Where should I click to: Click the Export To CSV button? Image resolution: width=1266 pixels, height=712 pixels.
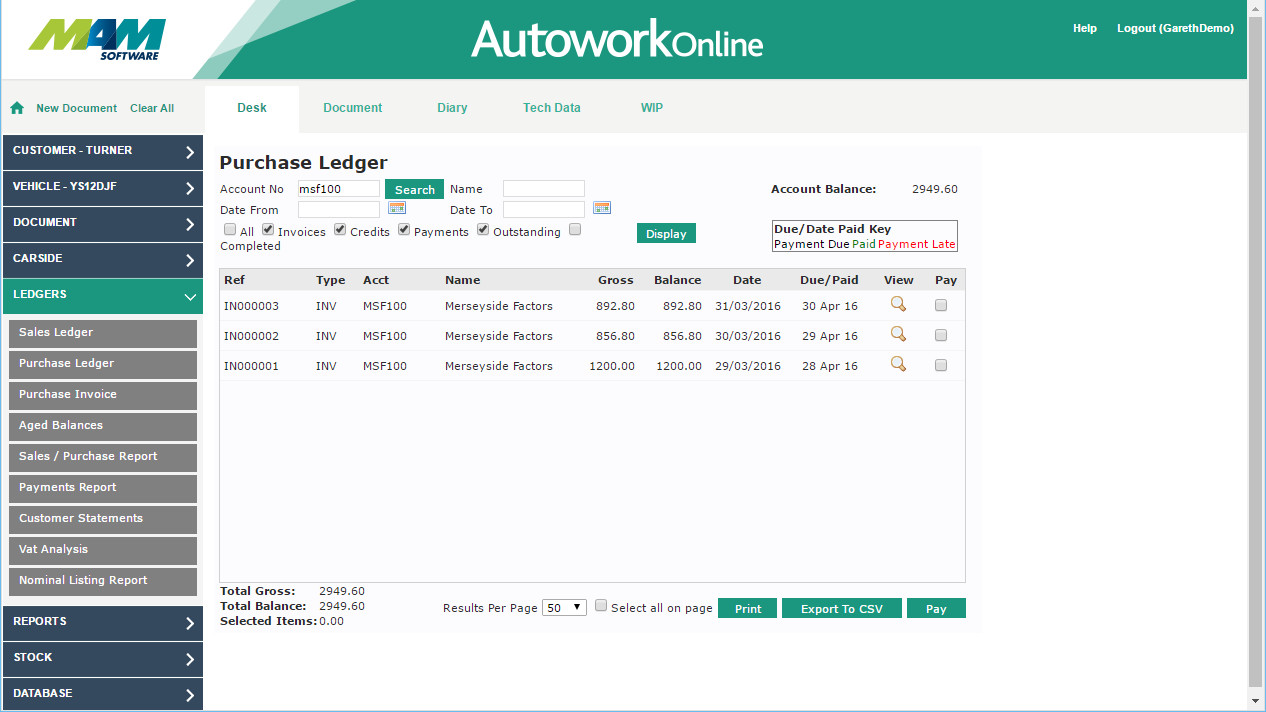(841, 609)
